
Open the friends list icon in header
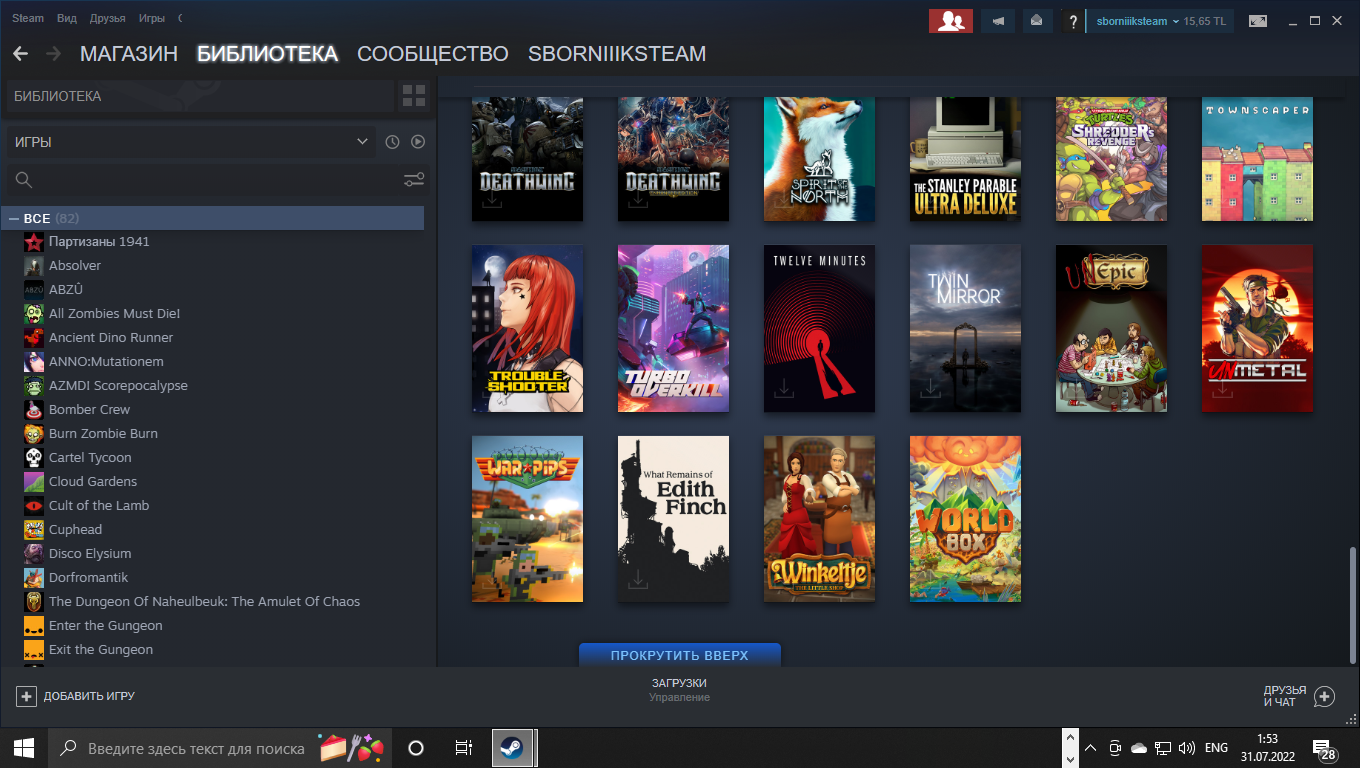(x=951, y=21)
